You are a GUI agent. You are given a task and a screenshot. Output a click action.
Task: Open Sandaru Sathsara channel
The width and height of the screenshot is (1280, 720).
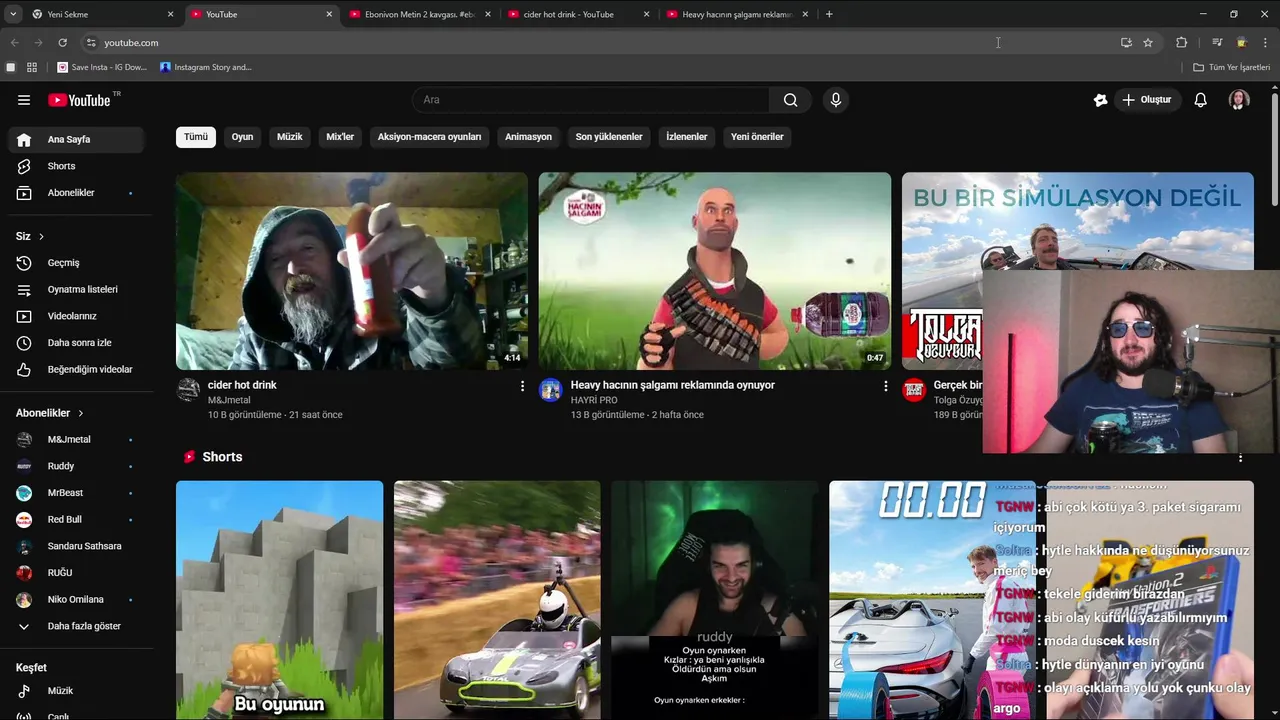tap(76, 546)
